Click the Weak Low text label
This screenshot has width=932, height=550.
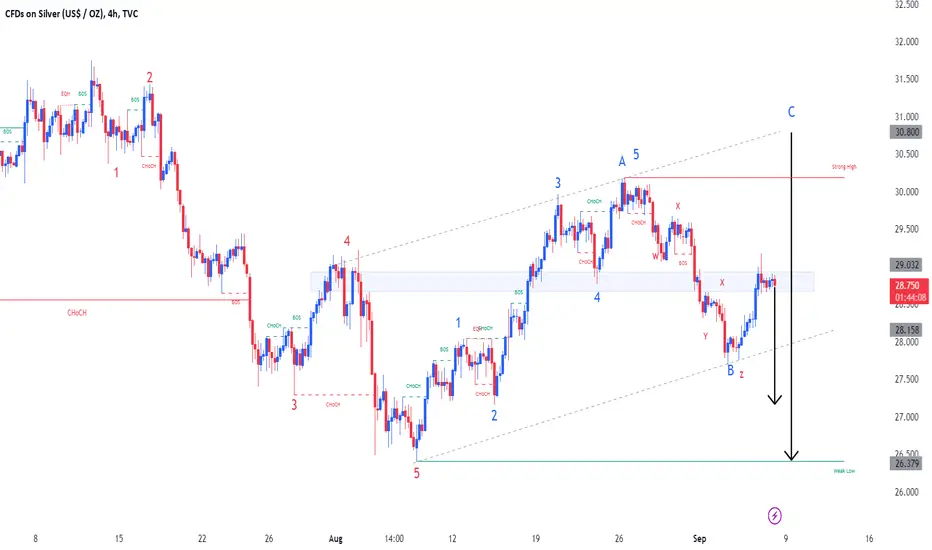pyautogui.click(x=844, y=471)
